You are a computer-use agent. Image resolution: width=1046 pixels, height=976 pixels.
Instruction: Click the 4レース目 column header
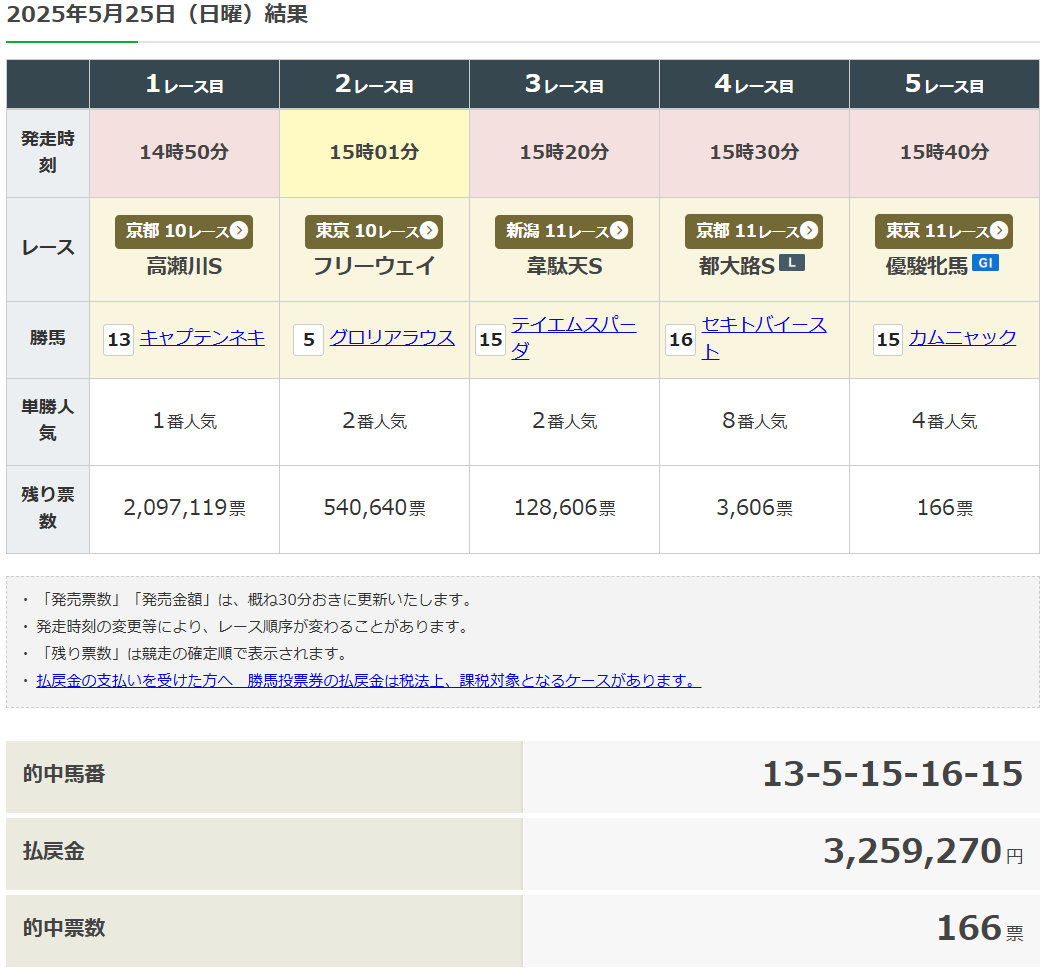[754, 84]
